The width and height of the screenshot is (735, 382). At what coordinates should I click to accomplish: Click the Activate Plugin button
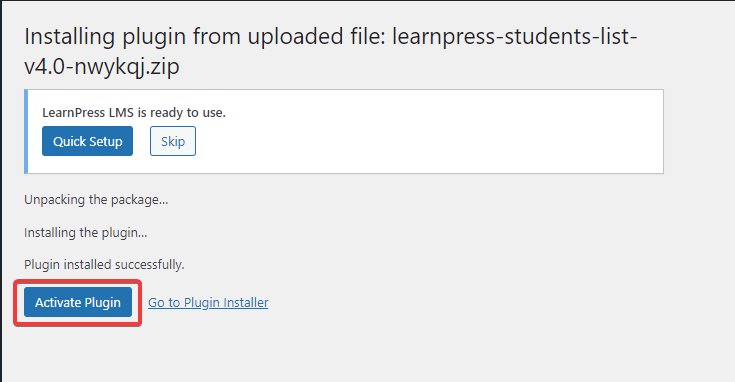click(78, 302)
